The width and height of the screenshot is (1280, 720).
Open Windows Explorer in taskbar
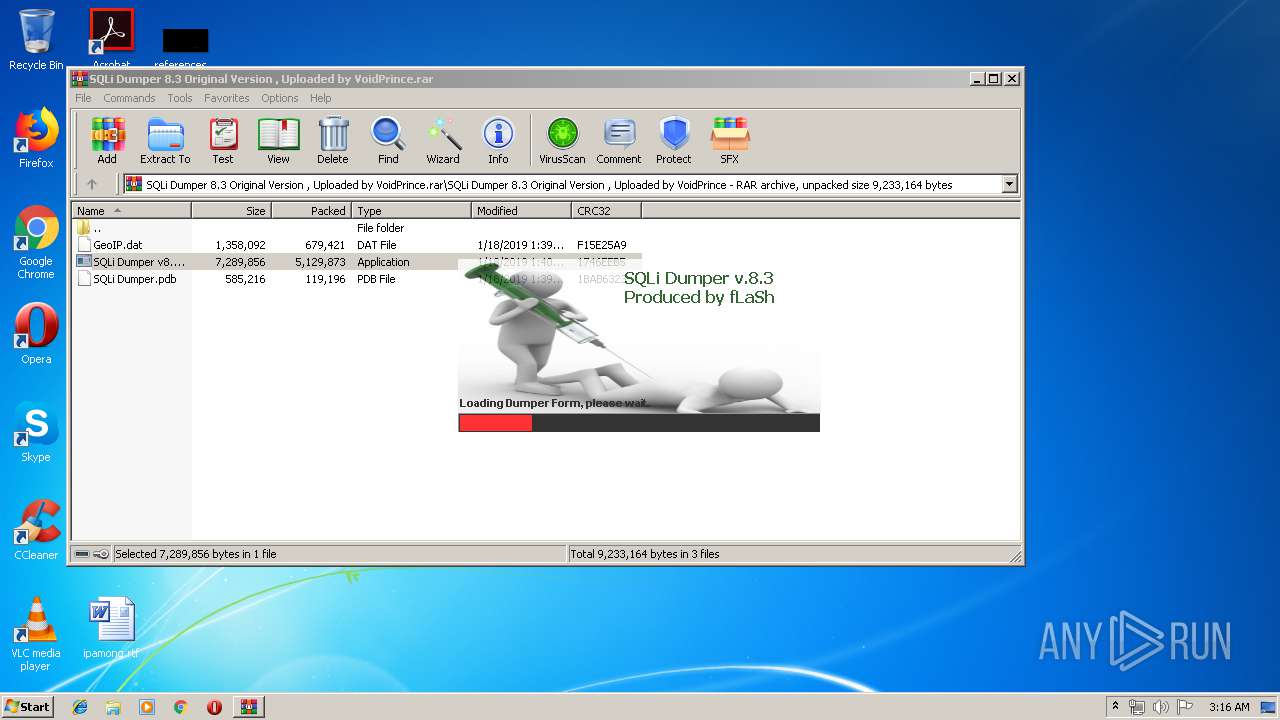click(x=113, y=707)
